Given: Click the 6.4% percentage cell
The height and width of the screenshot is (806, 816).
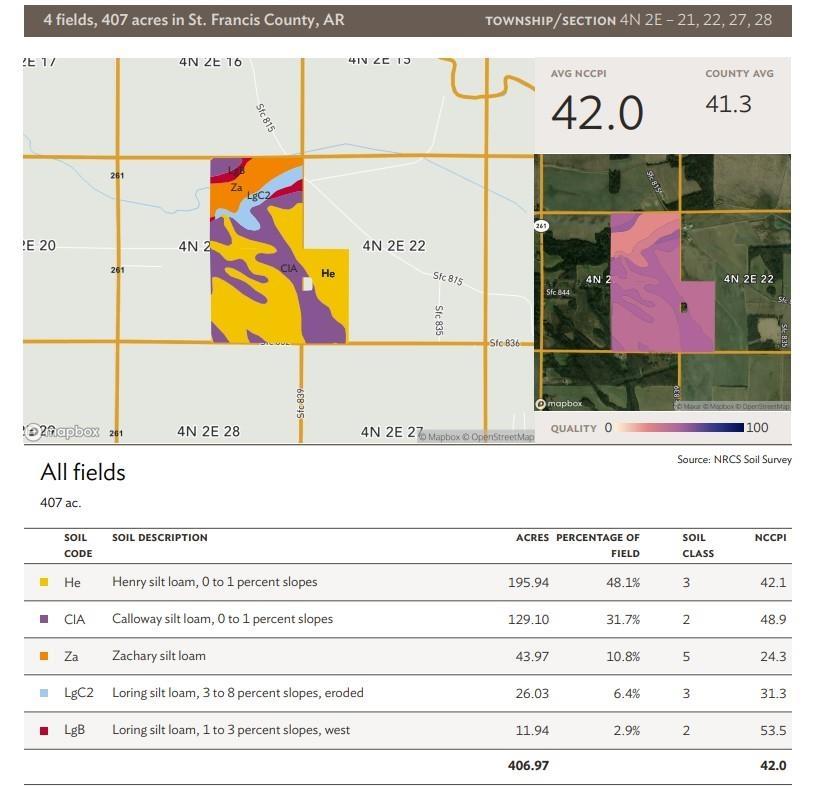Looking at the screenshot, I should tap(627, 693).
